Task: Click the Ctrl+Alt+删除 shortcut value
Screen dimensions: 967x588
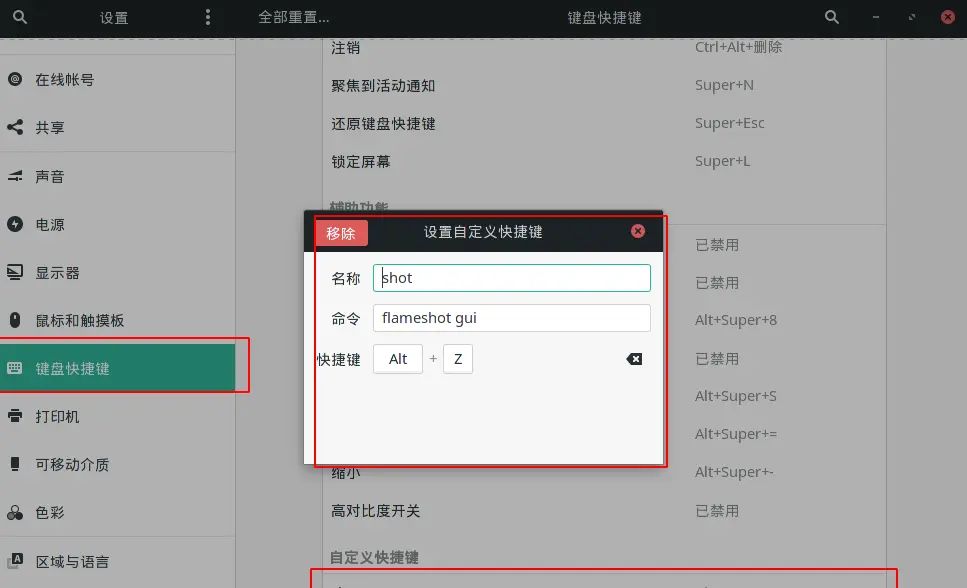Action: pyautogui.click(x=738, y=47)
